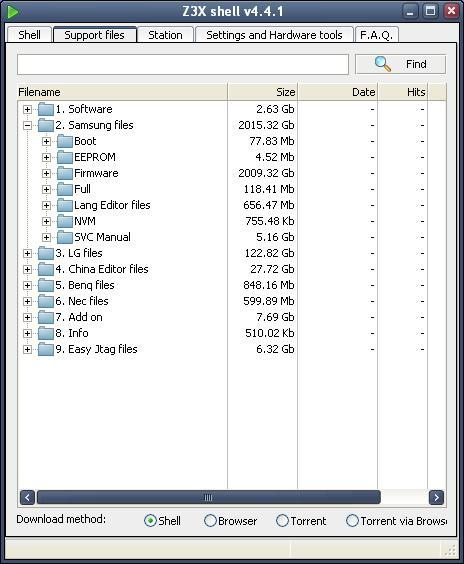Image resolution: width=464 pixels, height=564 pixels.
Task: Click the 3. LG files folder icon
Action: click(x=46, y=253)
